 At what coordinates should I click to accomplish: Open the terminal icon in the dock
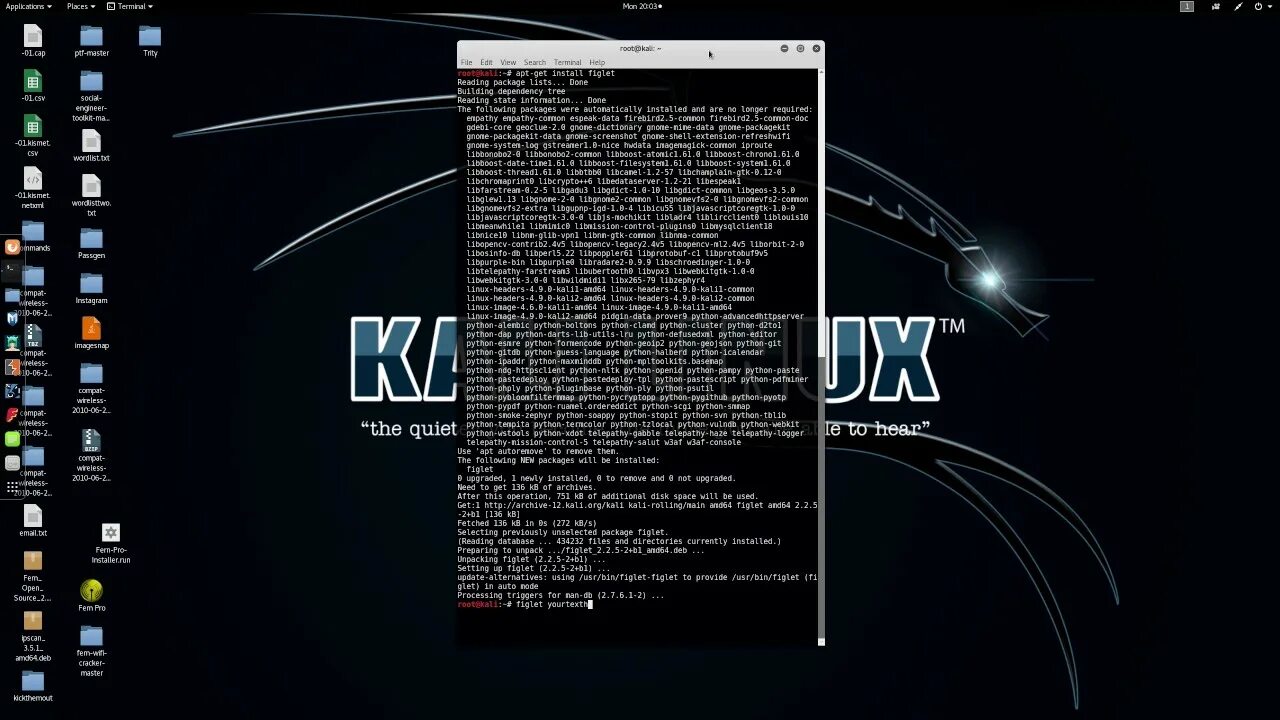pyautogui.click(x=12, y=269)
